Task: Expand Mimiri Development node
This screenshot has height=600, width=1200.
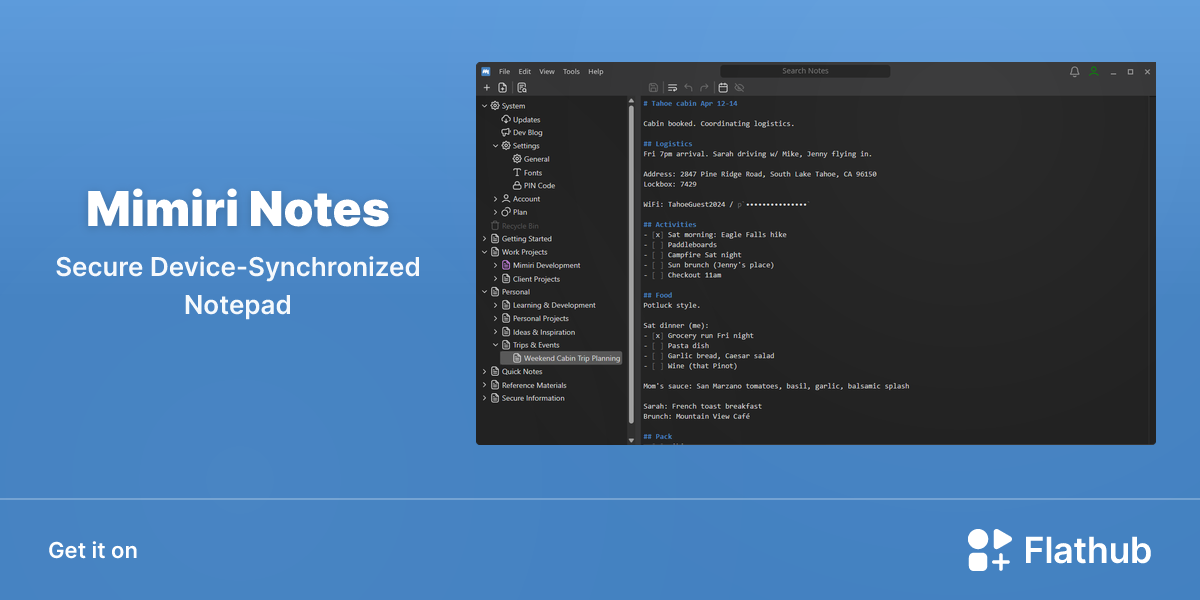Action: (495, 265)
